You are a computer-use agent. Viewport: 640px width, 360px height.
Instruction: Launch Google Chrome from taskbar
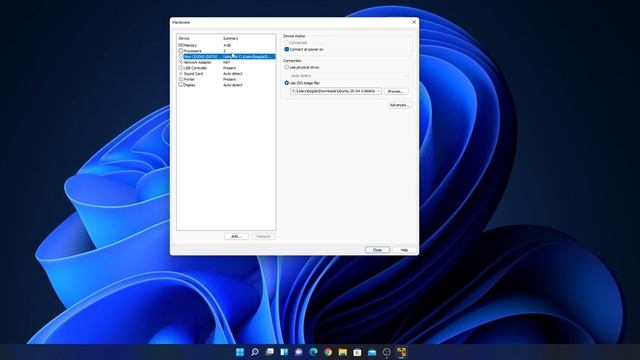328,352
